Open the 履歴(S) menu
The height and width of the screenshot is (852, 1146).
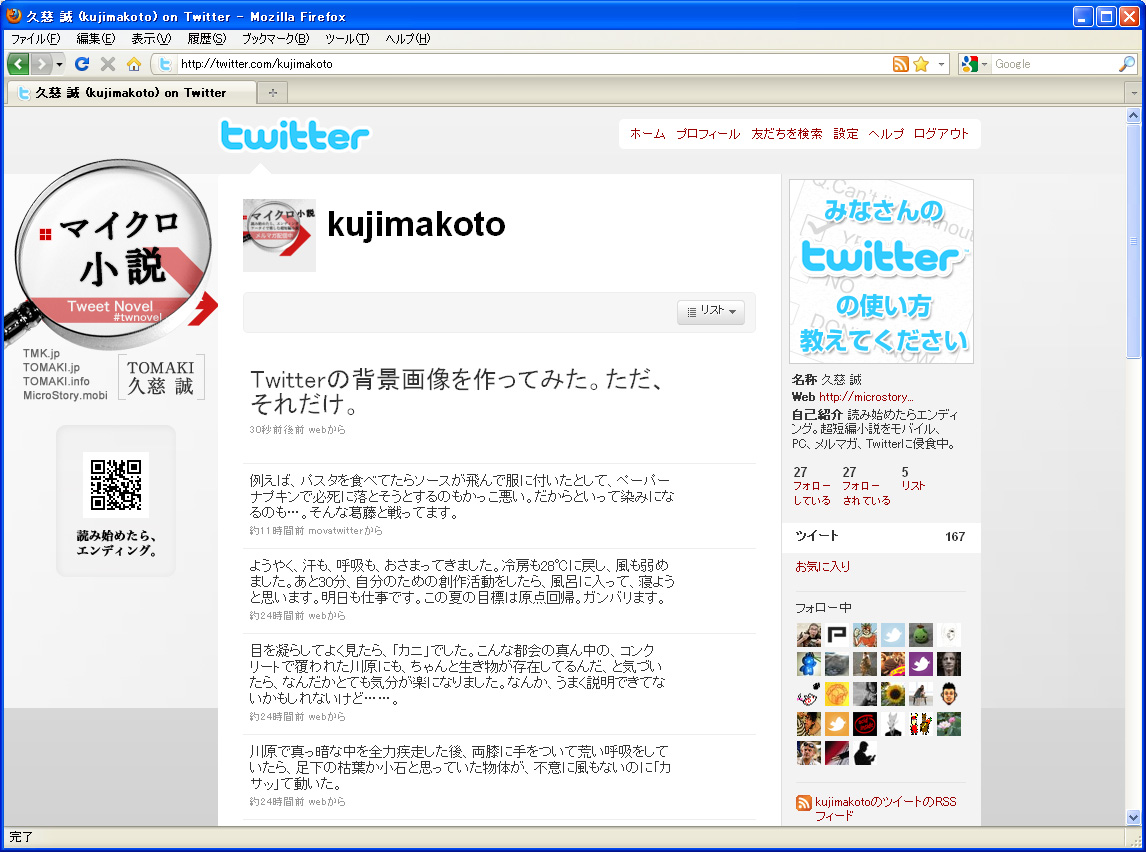(x=206, y=39)
